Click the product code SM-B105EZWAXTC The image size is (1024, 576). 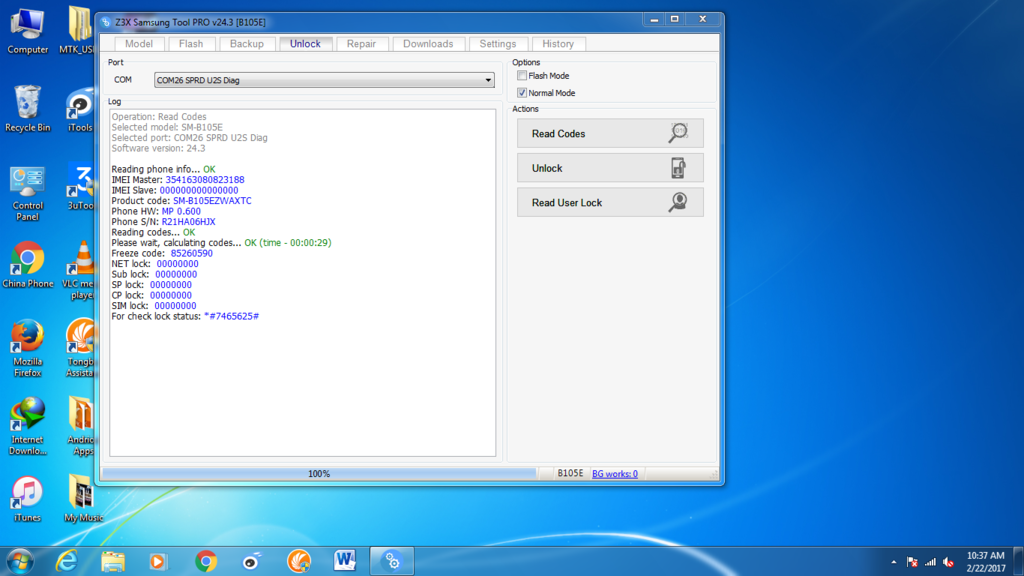212,200
